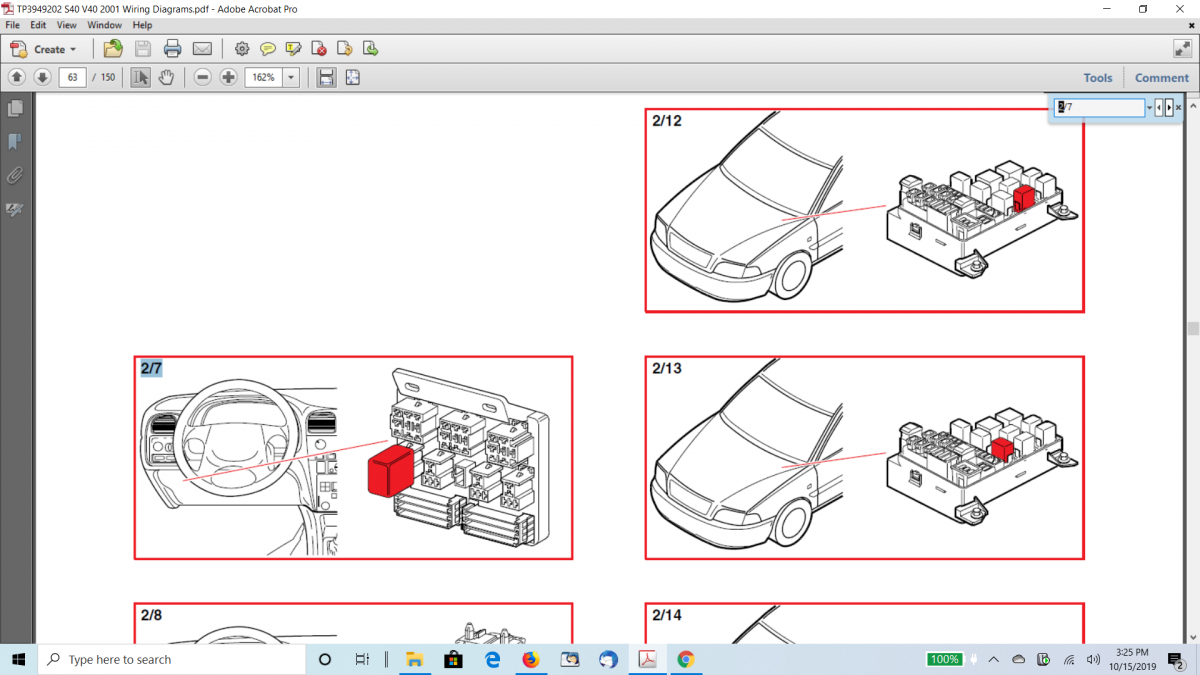The width and height of the screenshot is (1200, 675).
Task: Open the View menu
Action: (66, 25)
